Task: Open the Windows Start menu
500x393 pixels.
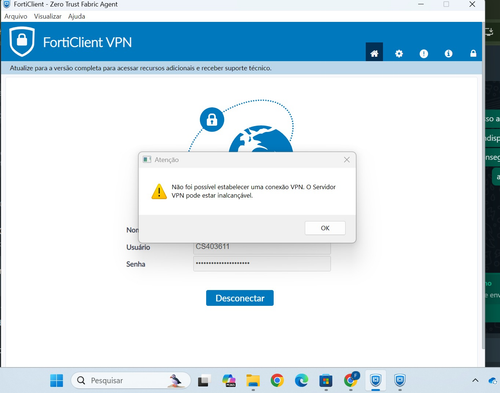Action: click(56, 380)
